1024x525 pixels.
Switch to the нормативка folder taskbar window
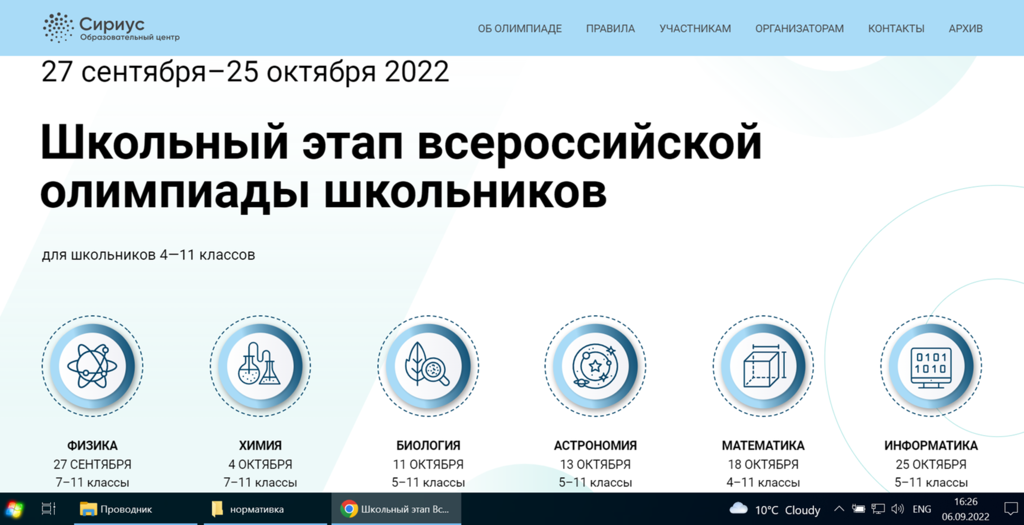coord(265,509)
